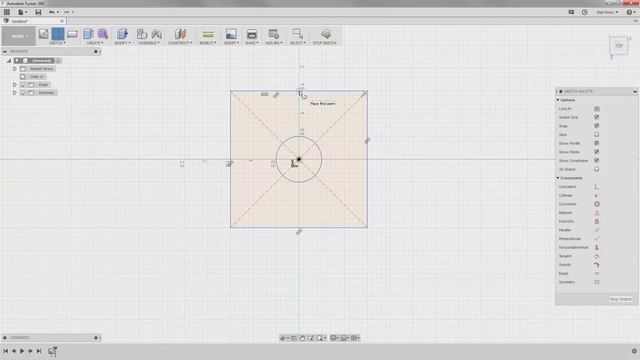
Task: Open the data panel grid icon
Action: (7, 12)
